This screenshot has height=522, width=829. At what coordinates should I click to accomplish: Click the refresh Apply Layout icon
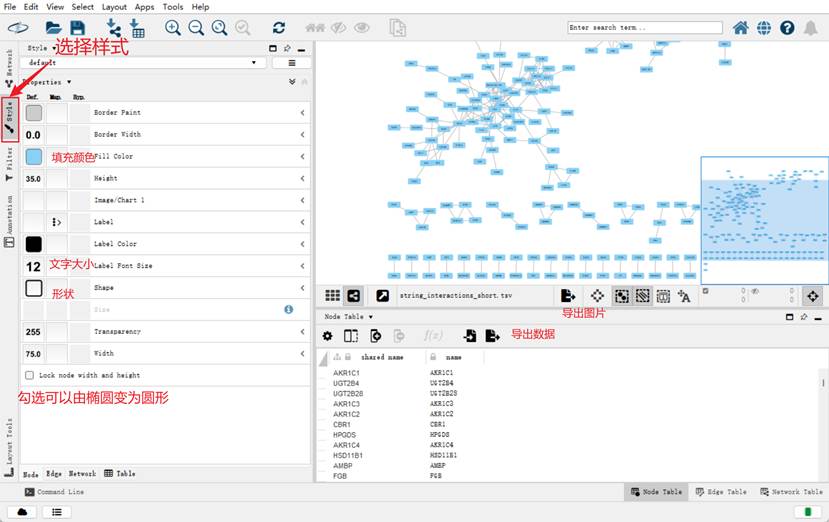click(279, 28)
